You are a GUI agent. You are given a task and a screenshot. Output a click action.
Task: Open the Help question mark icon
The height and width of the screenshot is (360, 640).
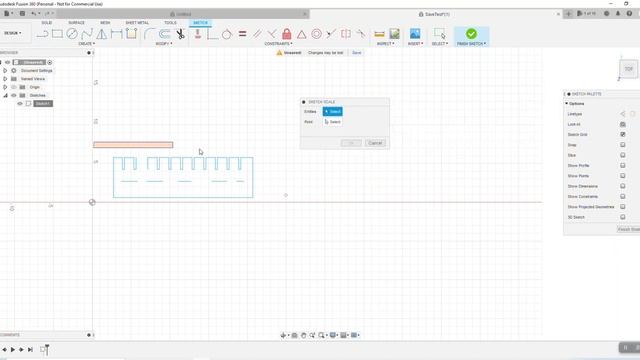pos(629,13)
